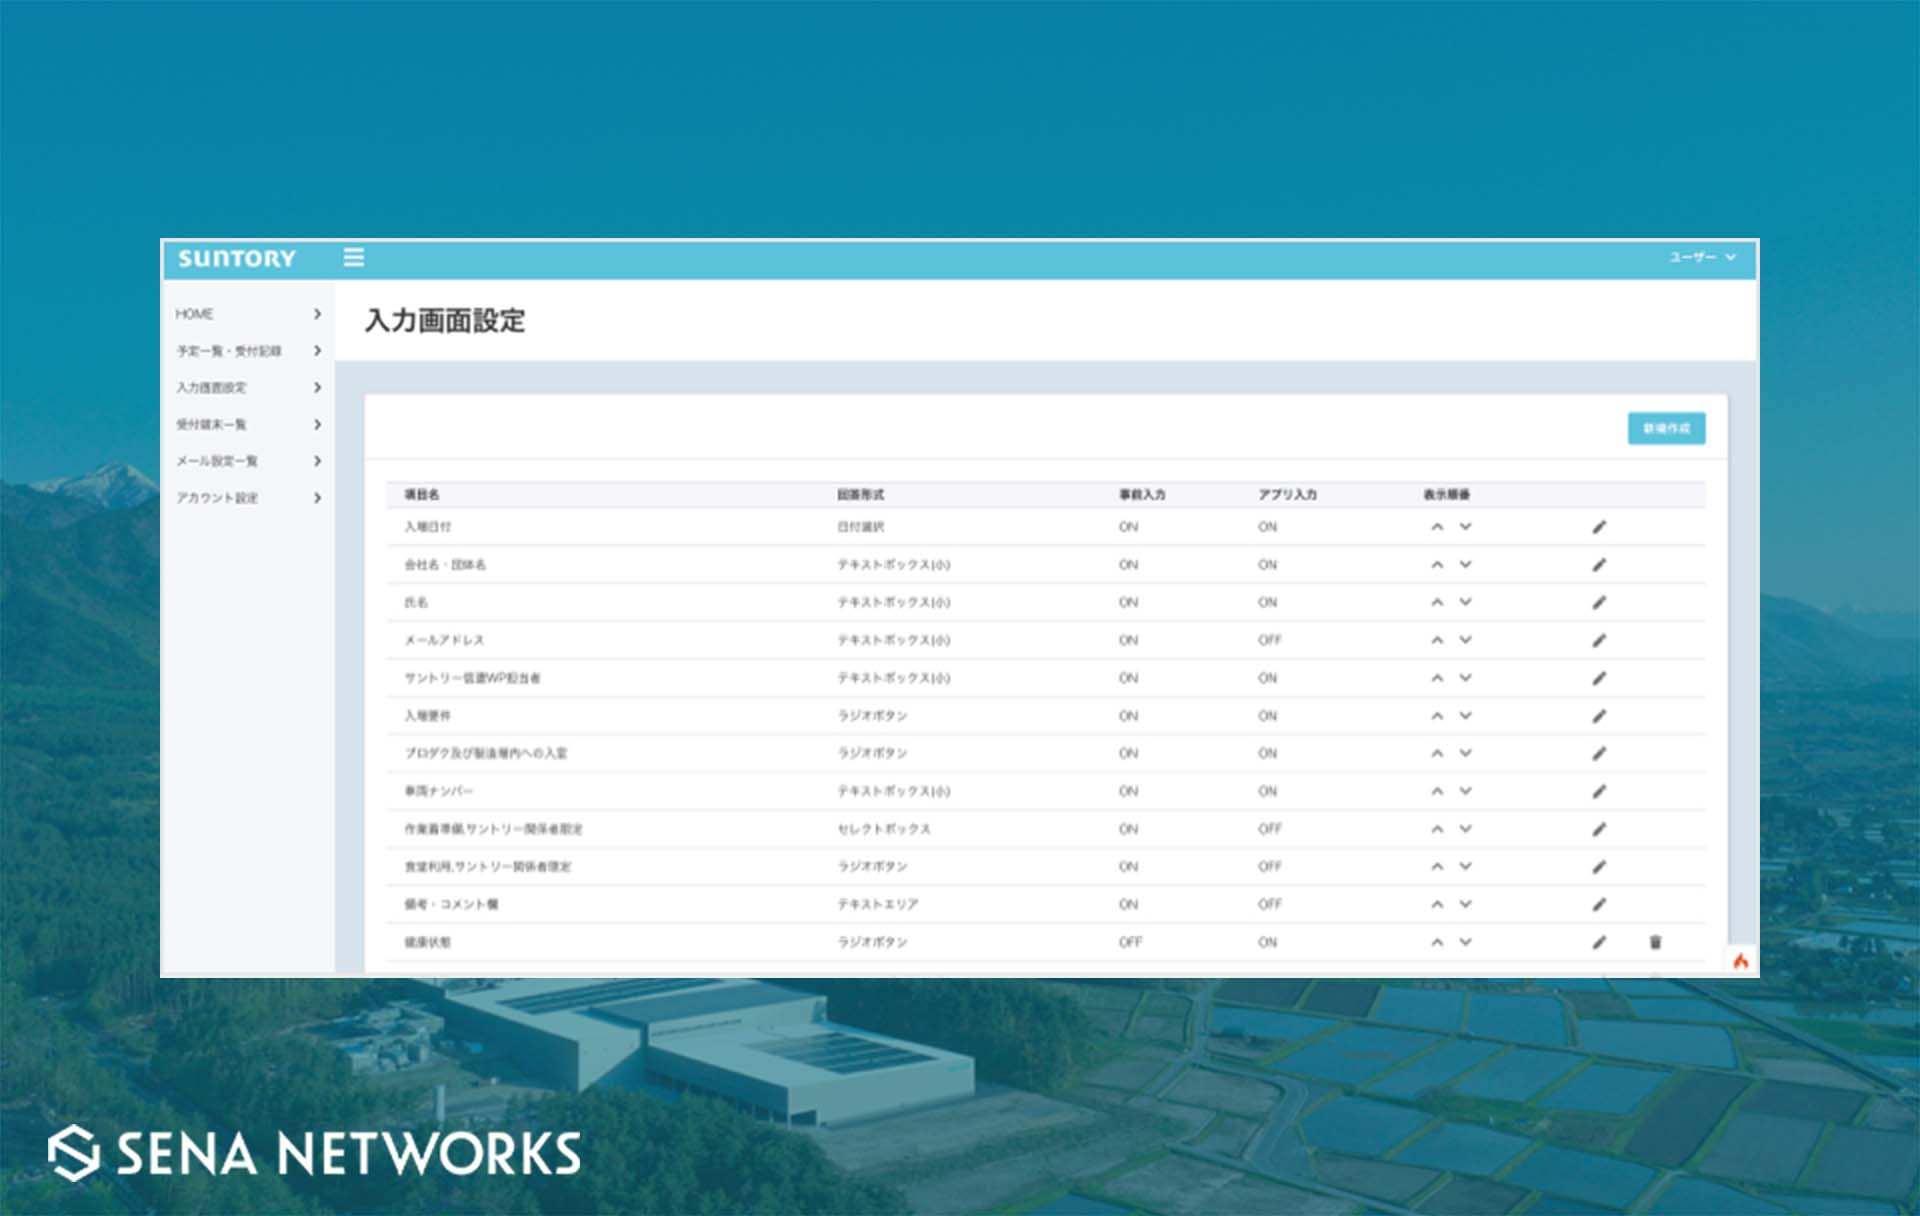This screenshot has width=1920, height=1216.
Task: Expand the HOME sidebar chevron
Action: click(317, 314)
